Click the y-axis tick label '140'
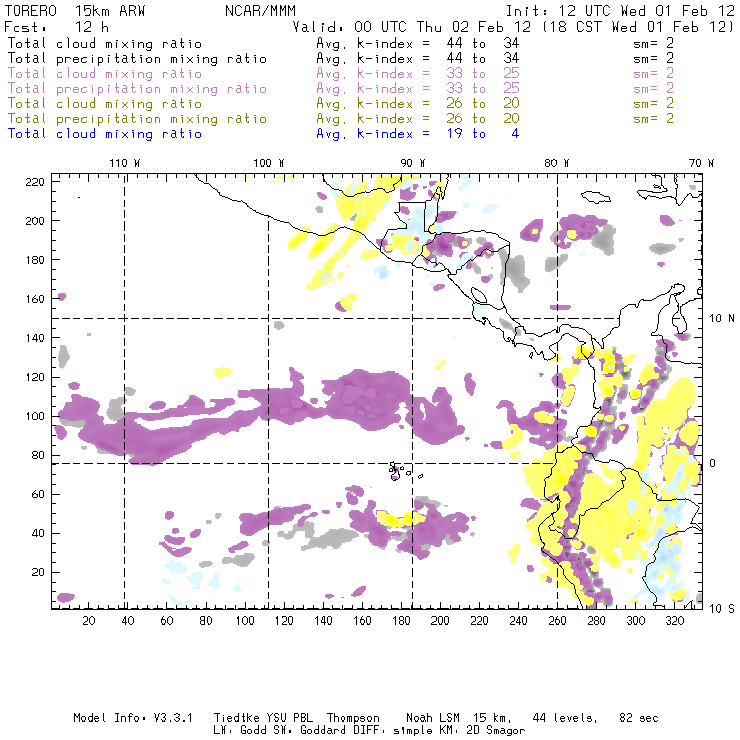The width and height of the screenshot is (740, 740). point(35,338)
